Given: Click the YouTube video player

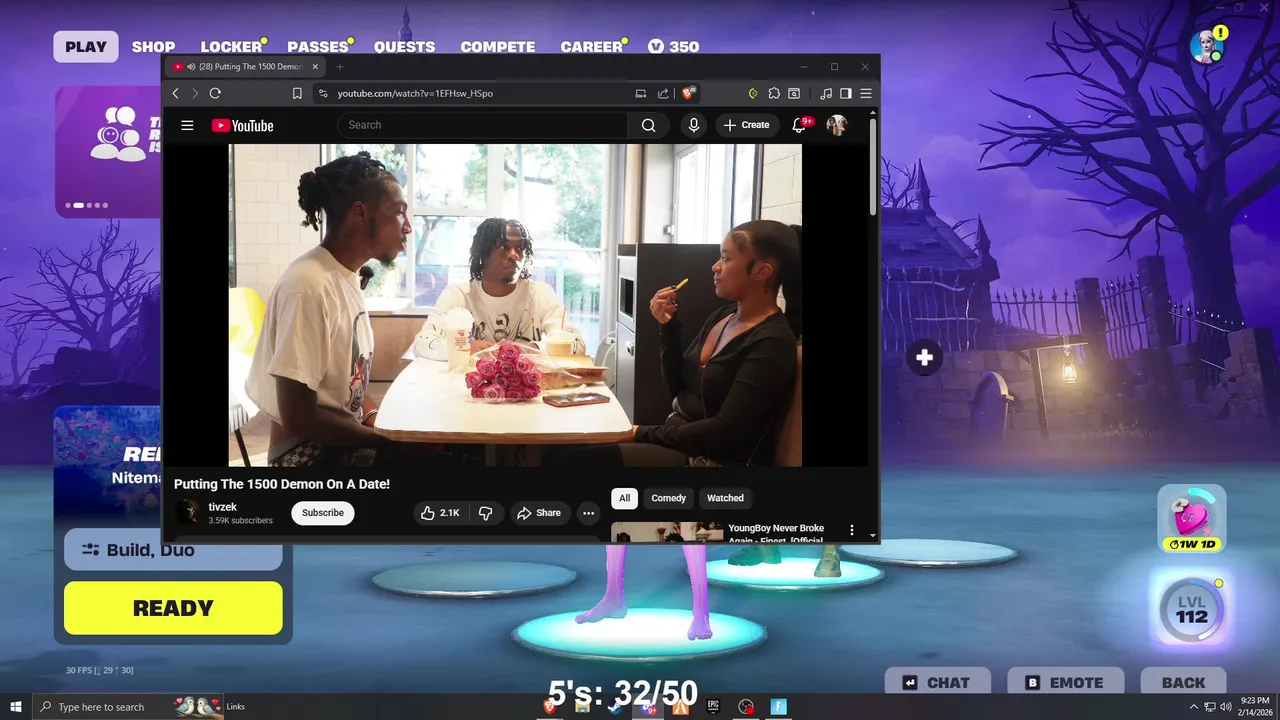Looking at the screenshot, I should coord(515,305).
